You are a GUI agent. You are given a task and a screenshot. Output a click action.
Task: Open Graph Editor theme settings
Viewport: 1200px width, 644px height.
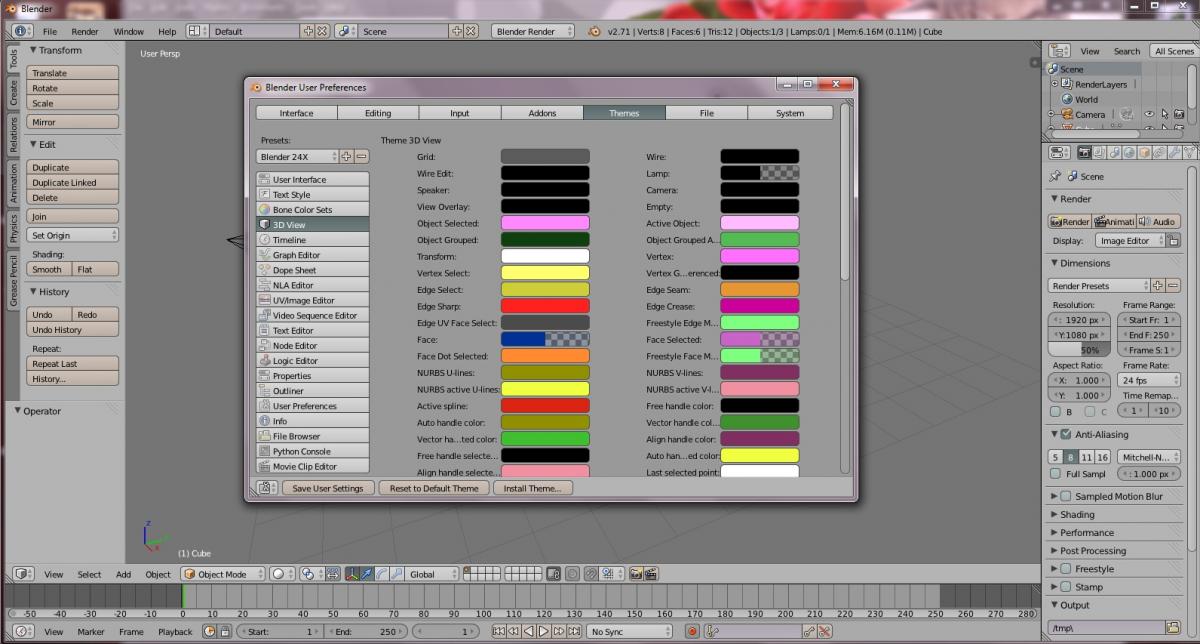tap(313, 255)
